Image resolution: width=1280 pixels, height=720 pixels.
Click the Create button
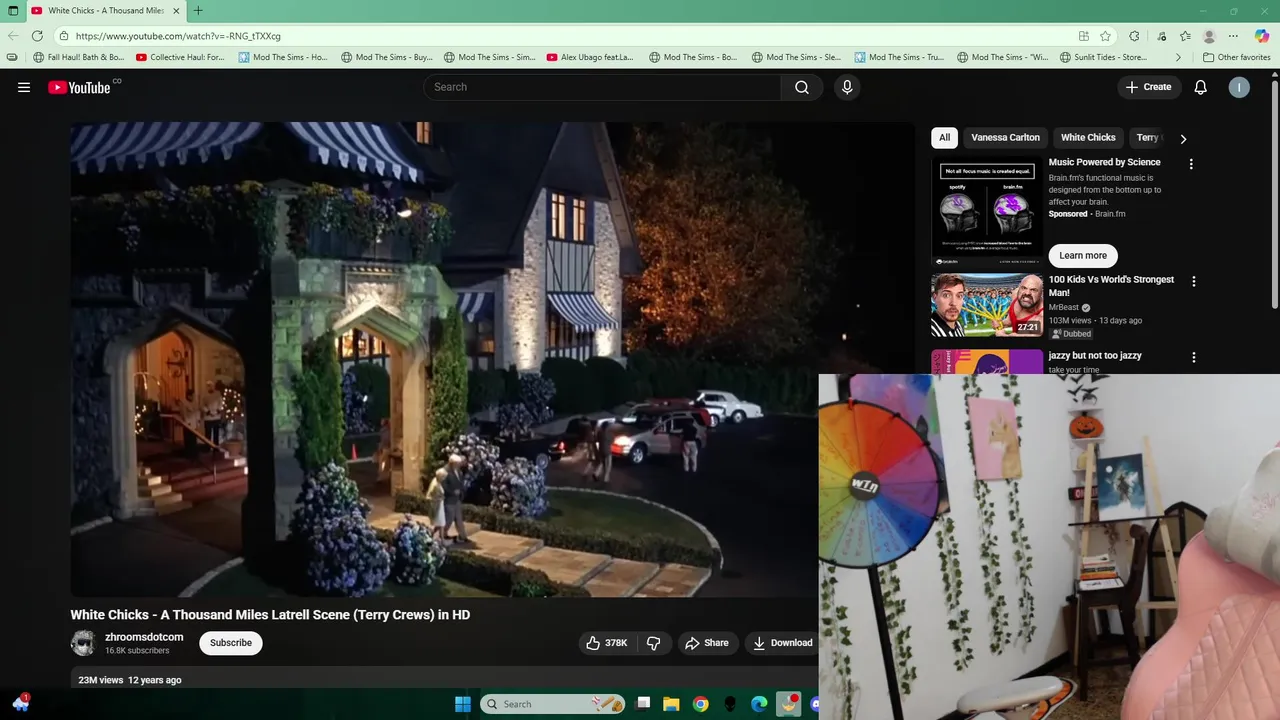point(1148,87)
